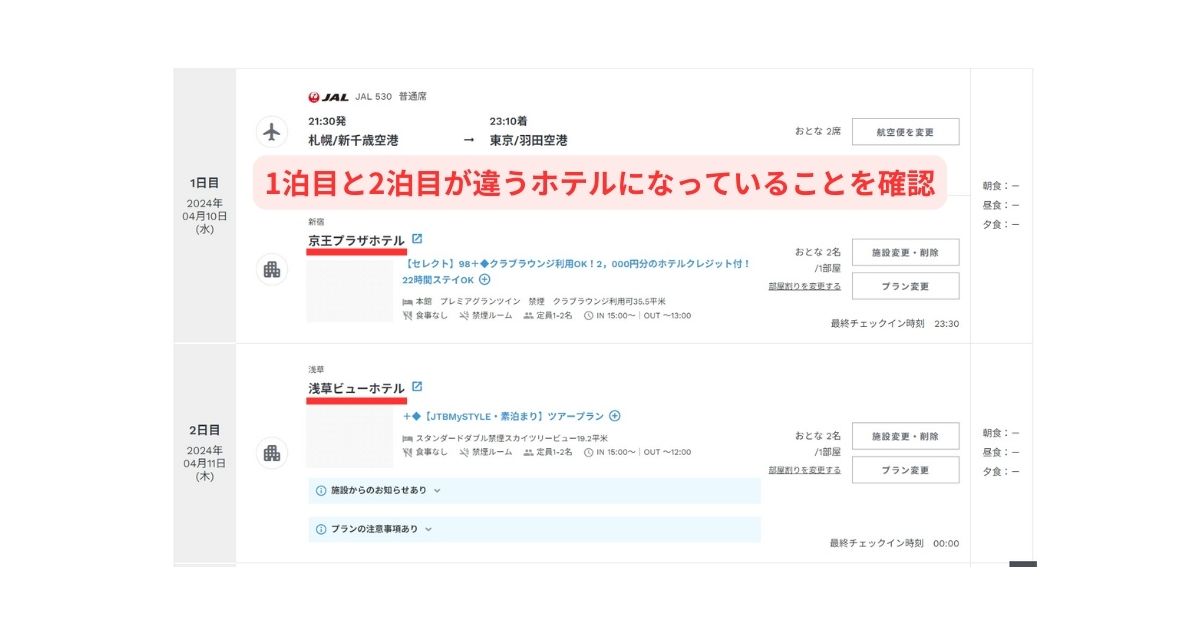Click plus icon after JTBMySTYLE ツアープラン
1200x630 pixels.
click(x=615, y=416)
